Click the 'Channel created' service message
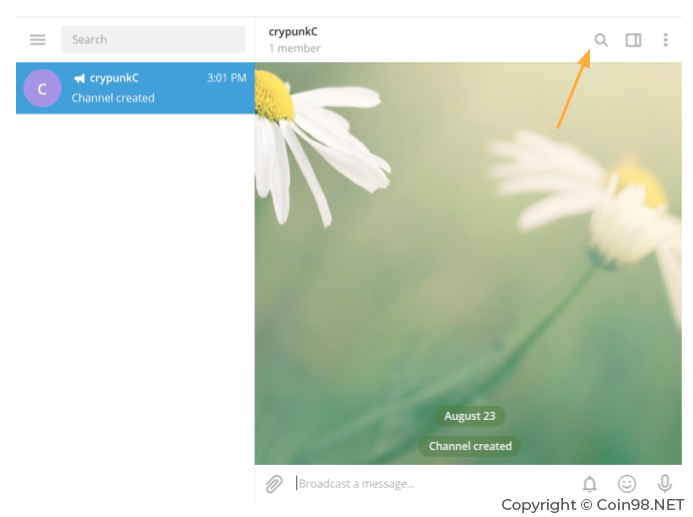 [x=470, y=446]
